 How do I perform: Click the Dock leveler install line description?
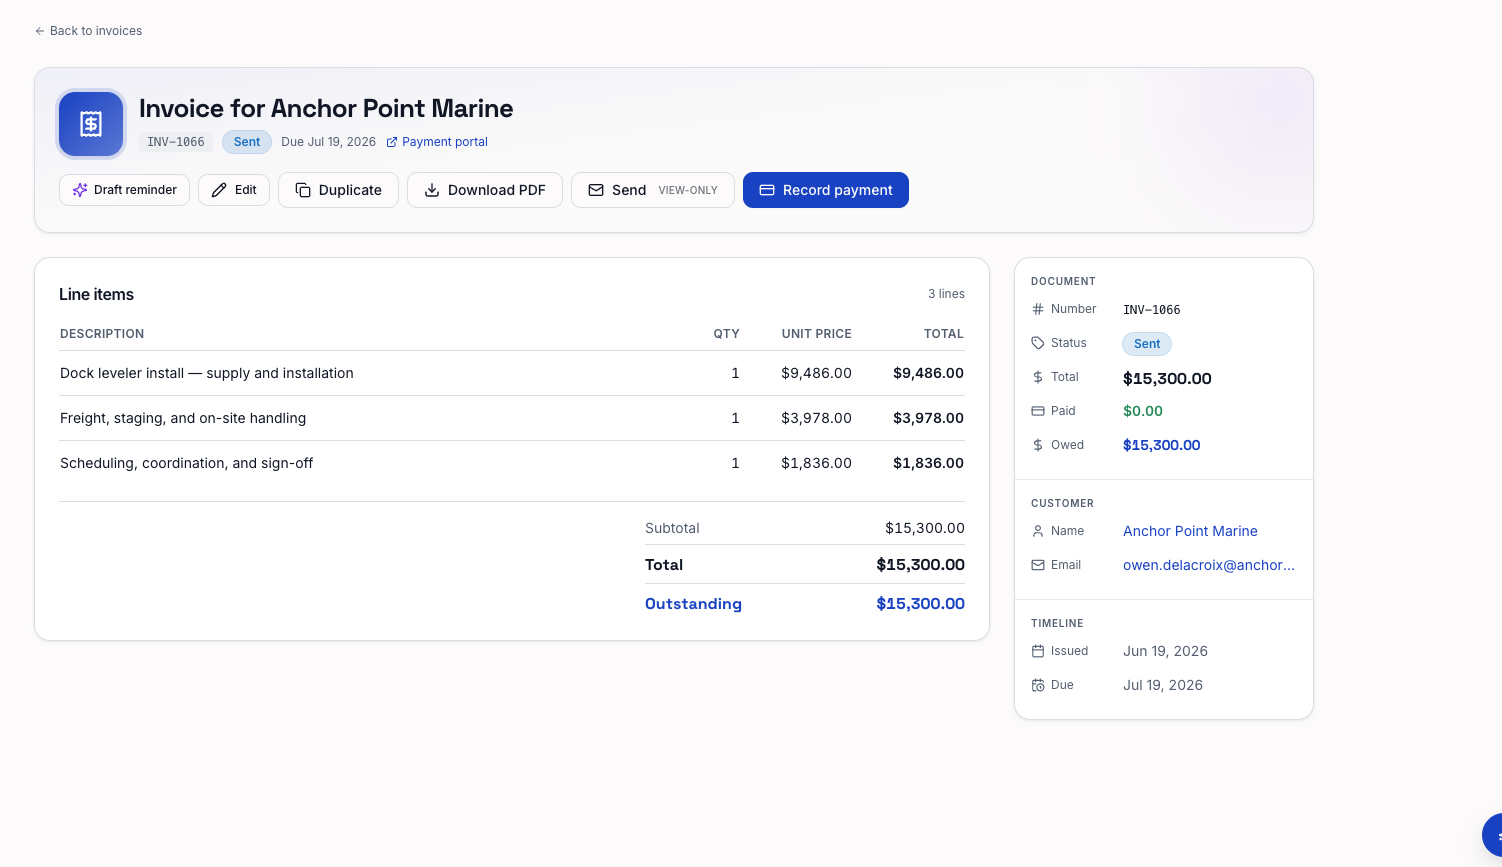tap(207, 373)
